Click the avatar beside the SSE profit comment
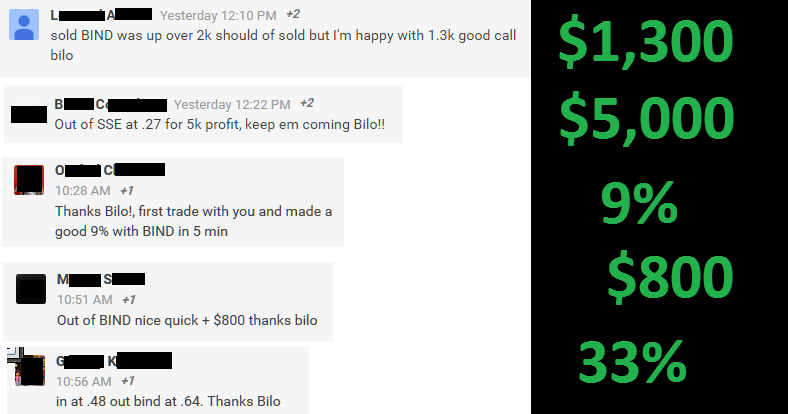The height and width of the screenshot is (414, 788). 29,114
